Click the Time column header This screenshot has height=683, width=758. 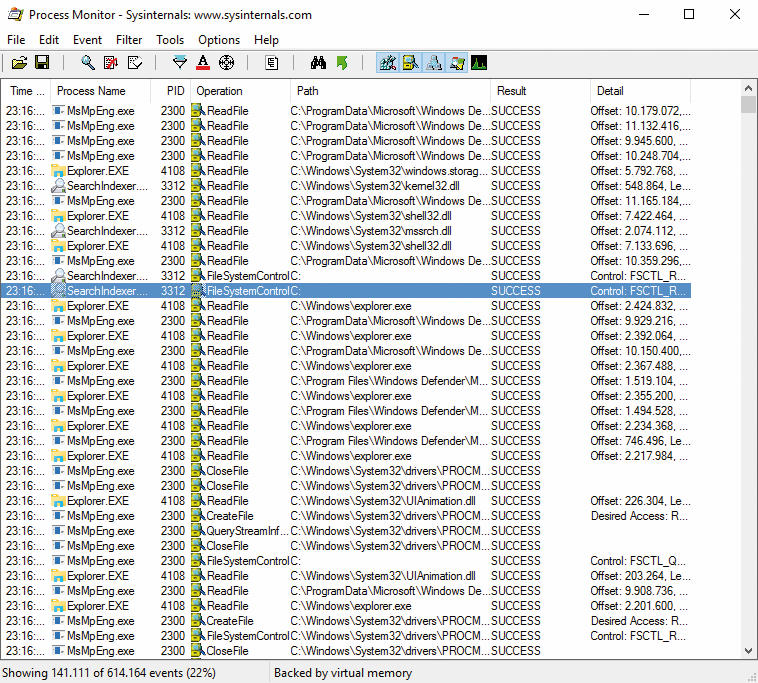(x=26, y=91)
